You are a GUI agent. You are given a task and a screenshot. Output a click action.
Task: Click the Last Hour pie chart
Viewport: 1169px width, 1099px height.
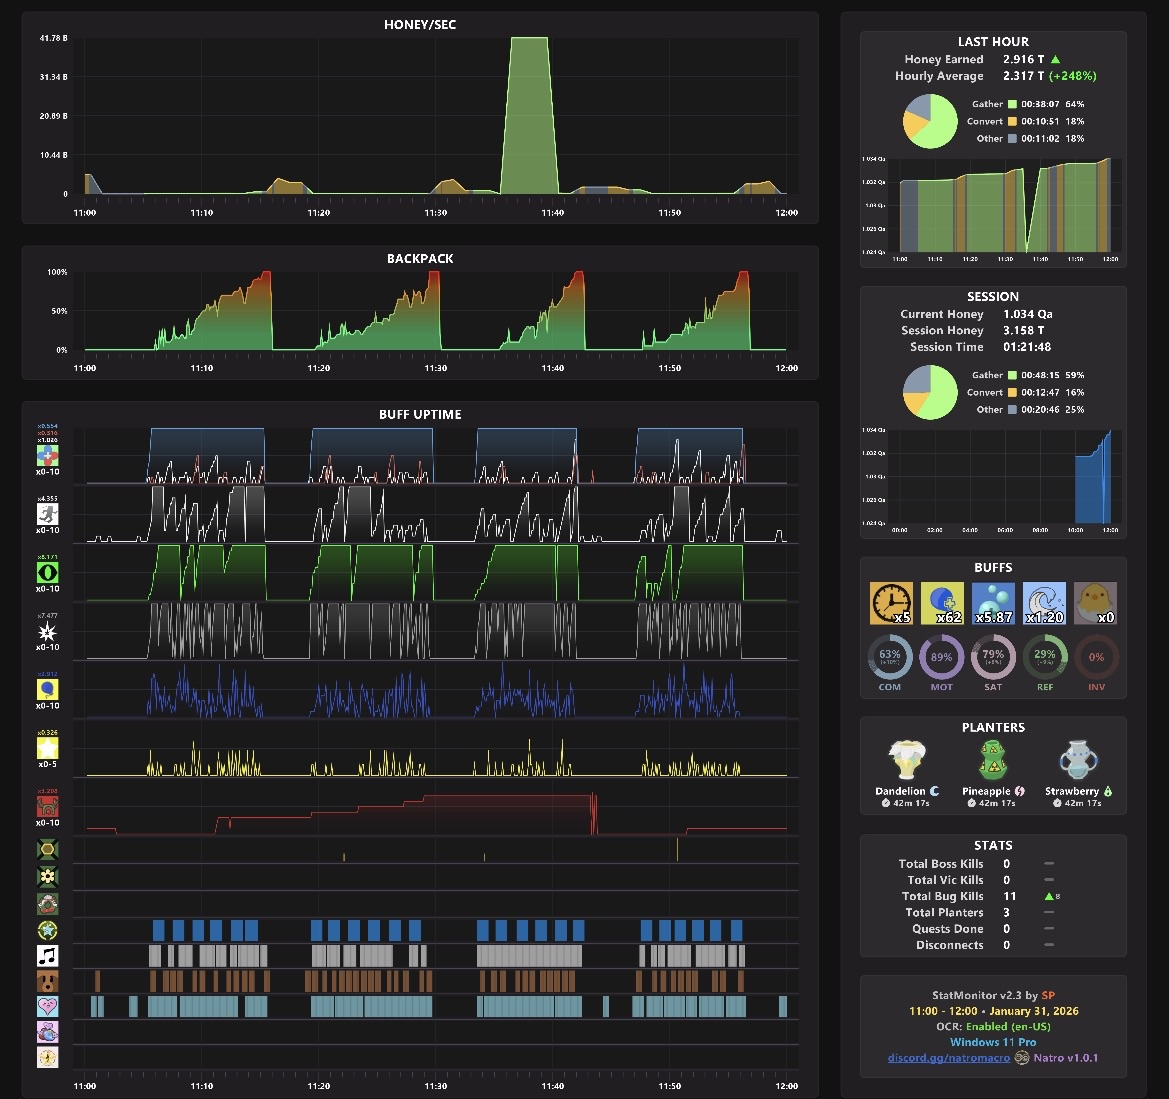(930, 122)
